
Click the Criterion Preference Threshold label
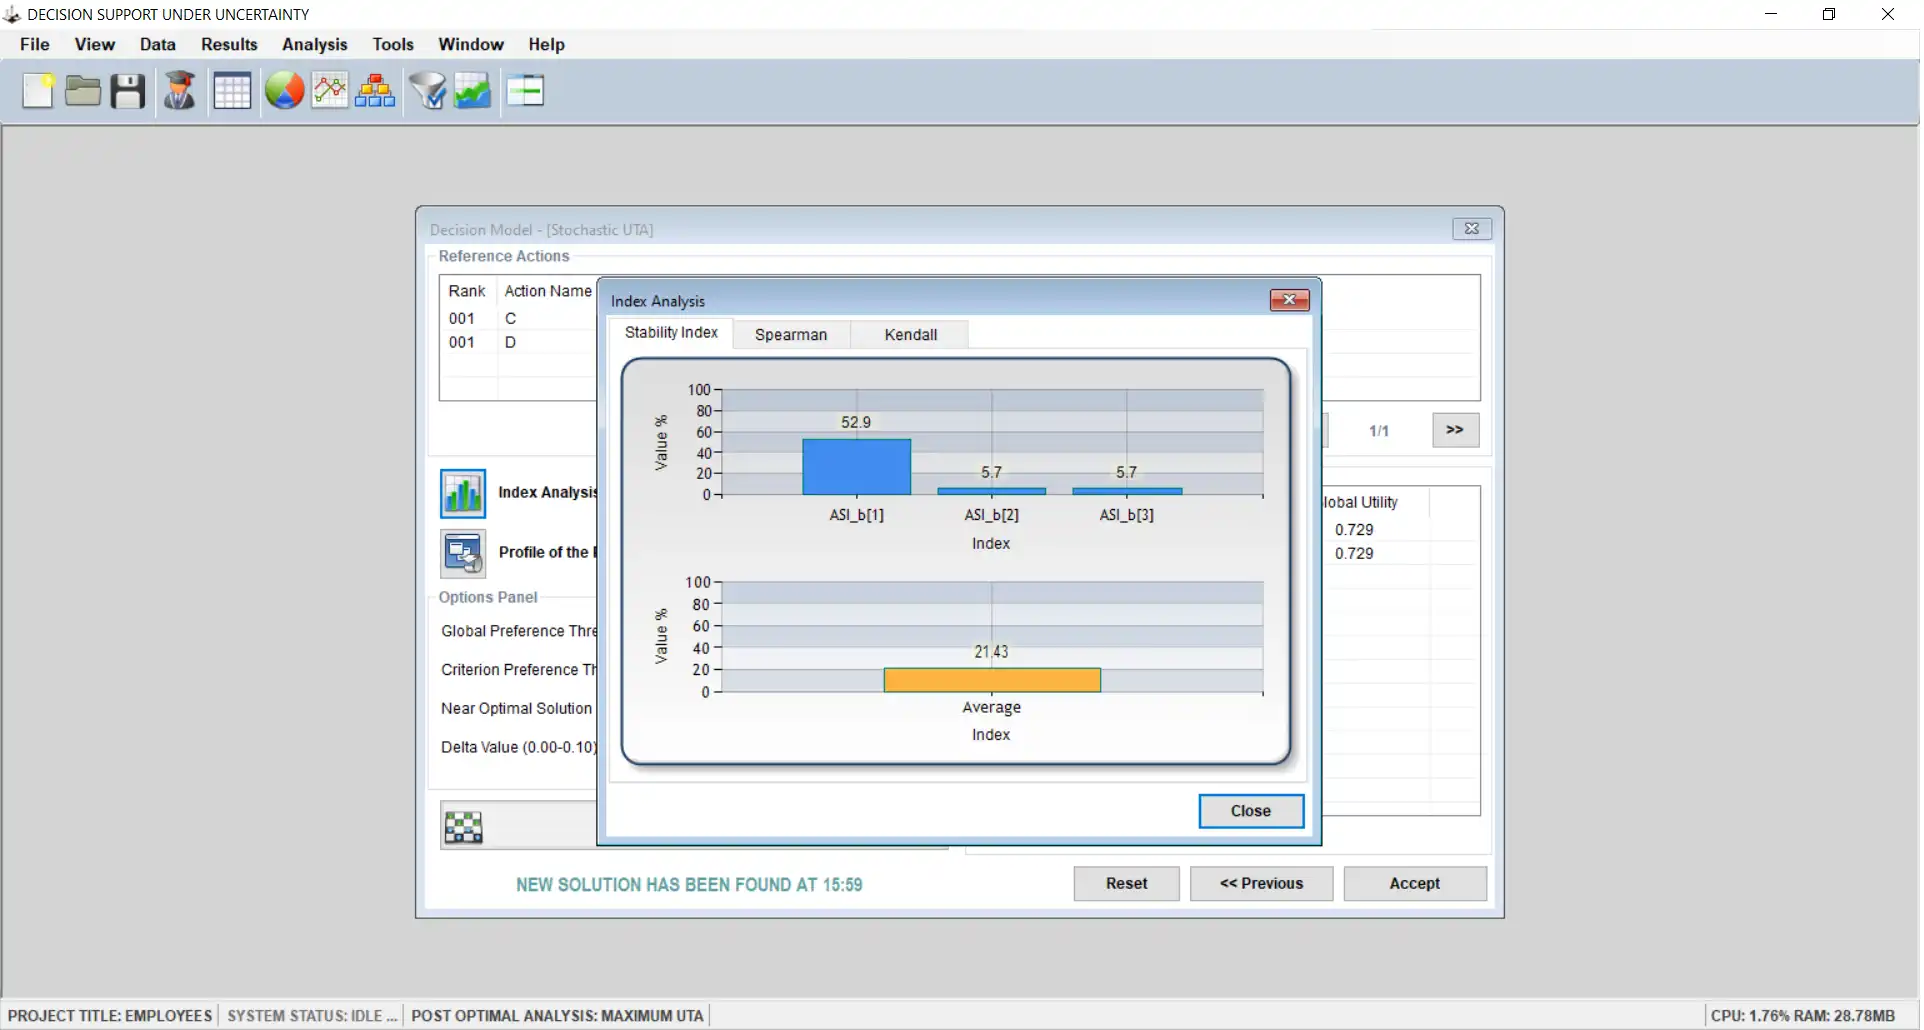519,670
